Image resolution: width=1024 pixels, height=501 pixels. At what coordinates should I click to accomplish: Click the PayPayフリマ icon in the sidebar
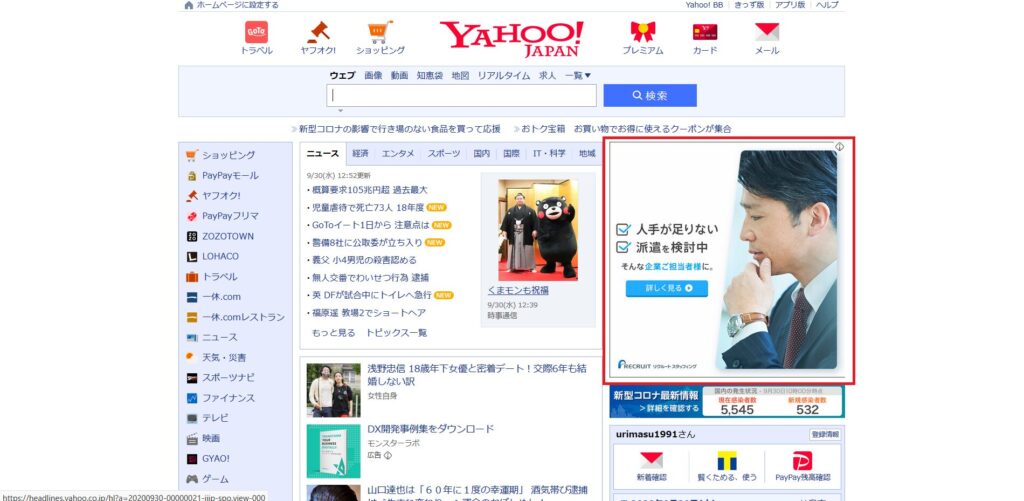point(191,216)
